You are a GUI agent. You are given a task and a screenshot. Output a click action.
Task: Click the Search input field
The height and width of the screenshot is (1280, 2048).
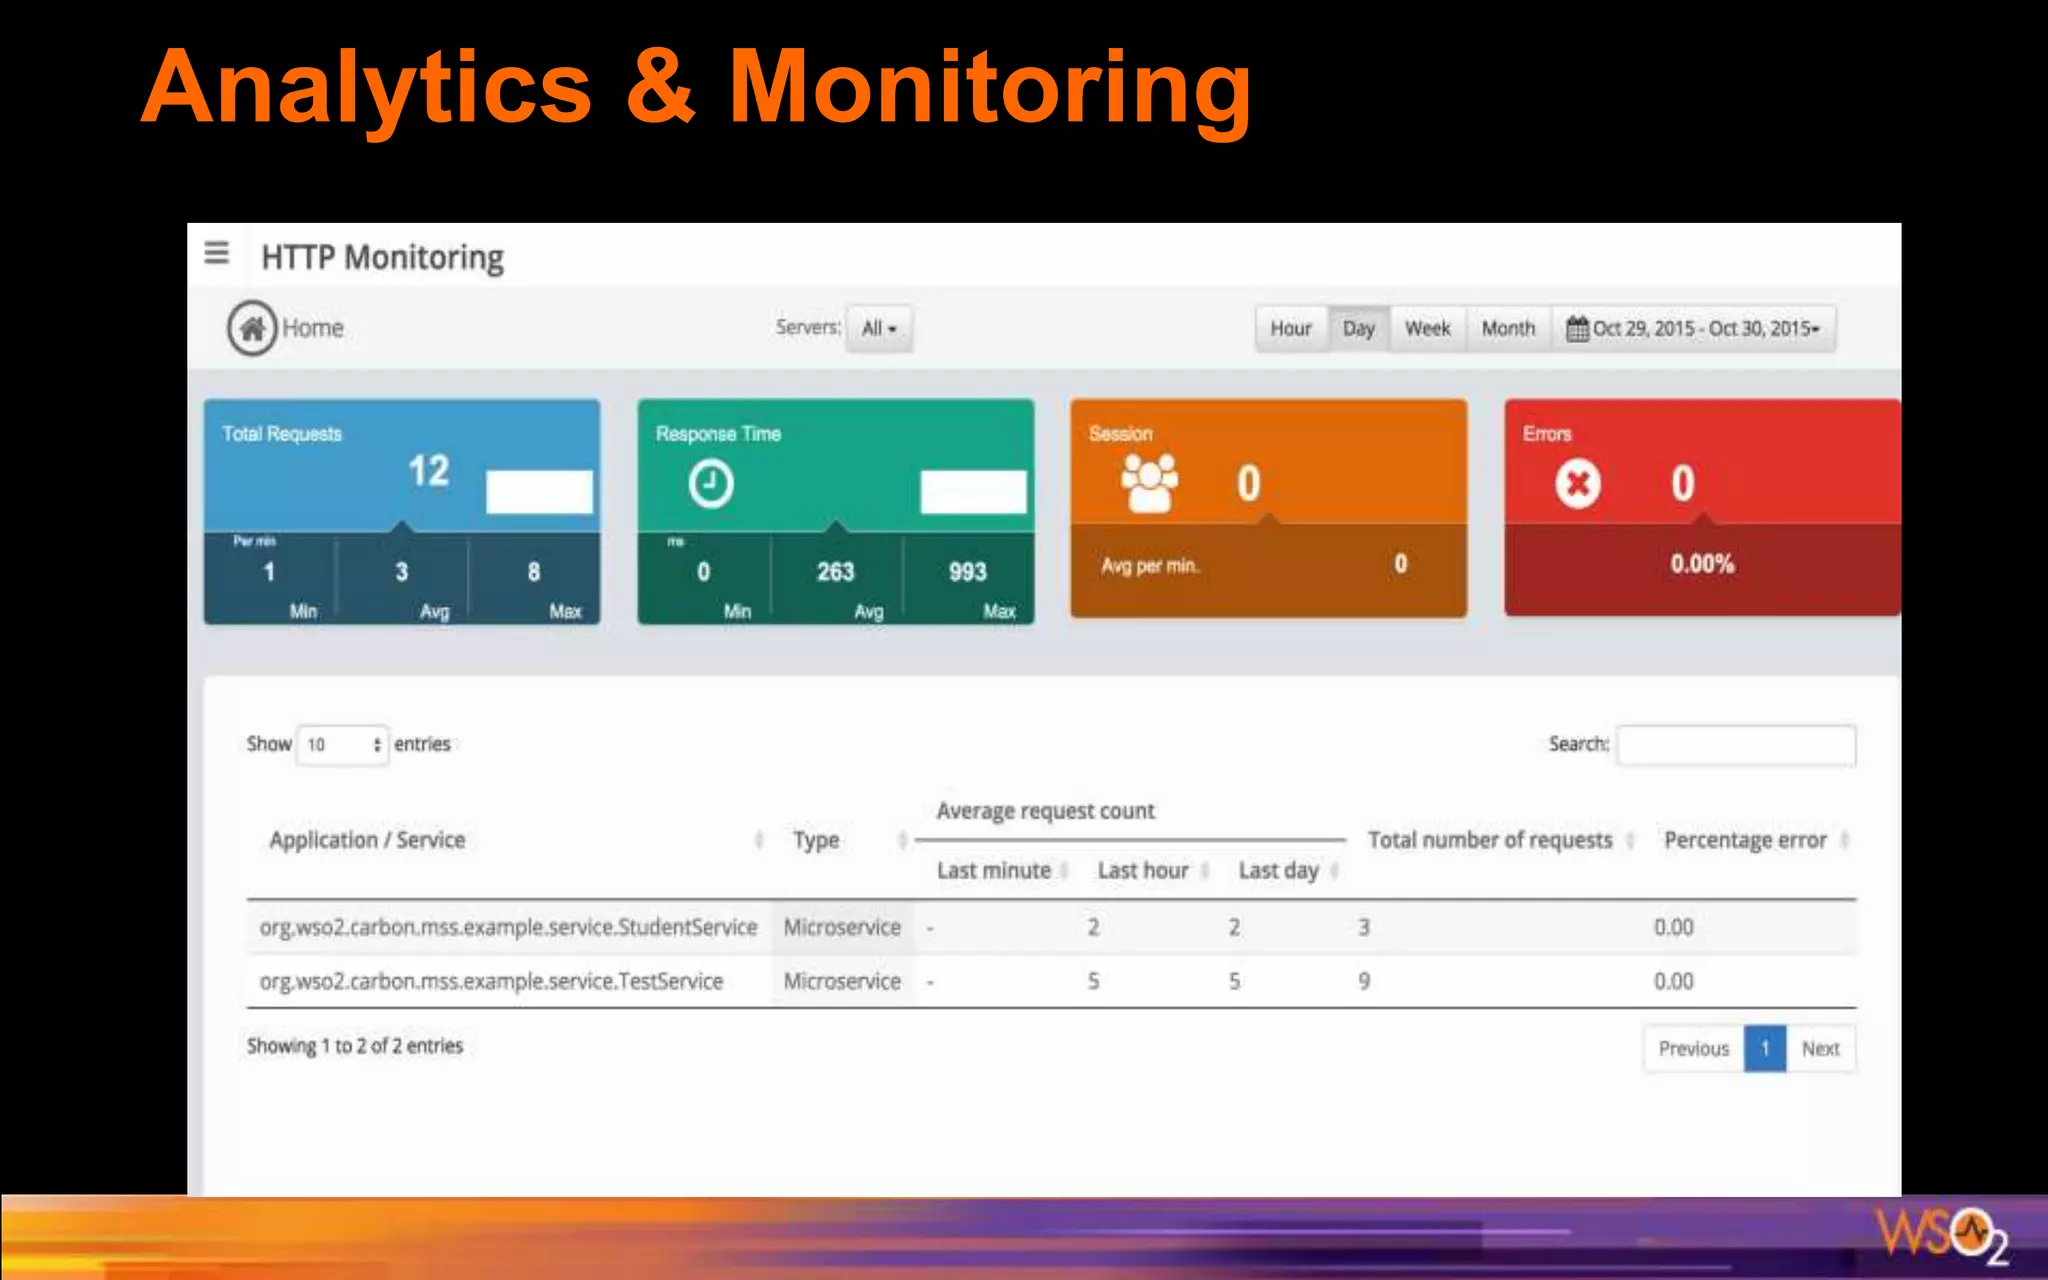[x=1736, y=745]
